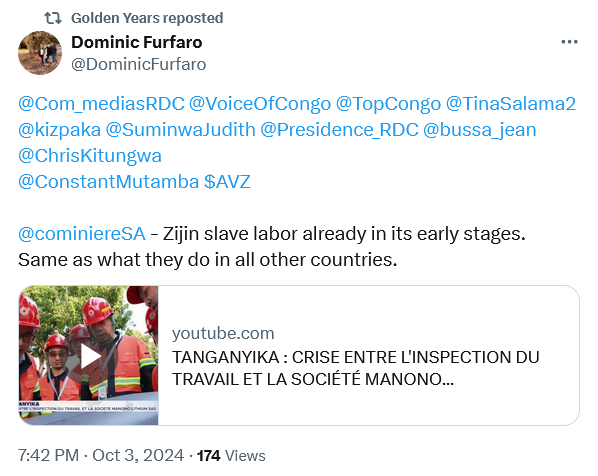598x476 pixels.
Task: Open the TANGANYIKA YouTube link card title
Action: pyautogui.click(x=355, y=368)
